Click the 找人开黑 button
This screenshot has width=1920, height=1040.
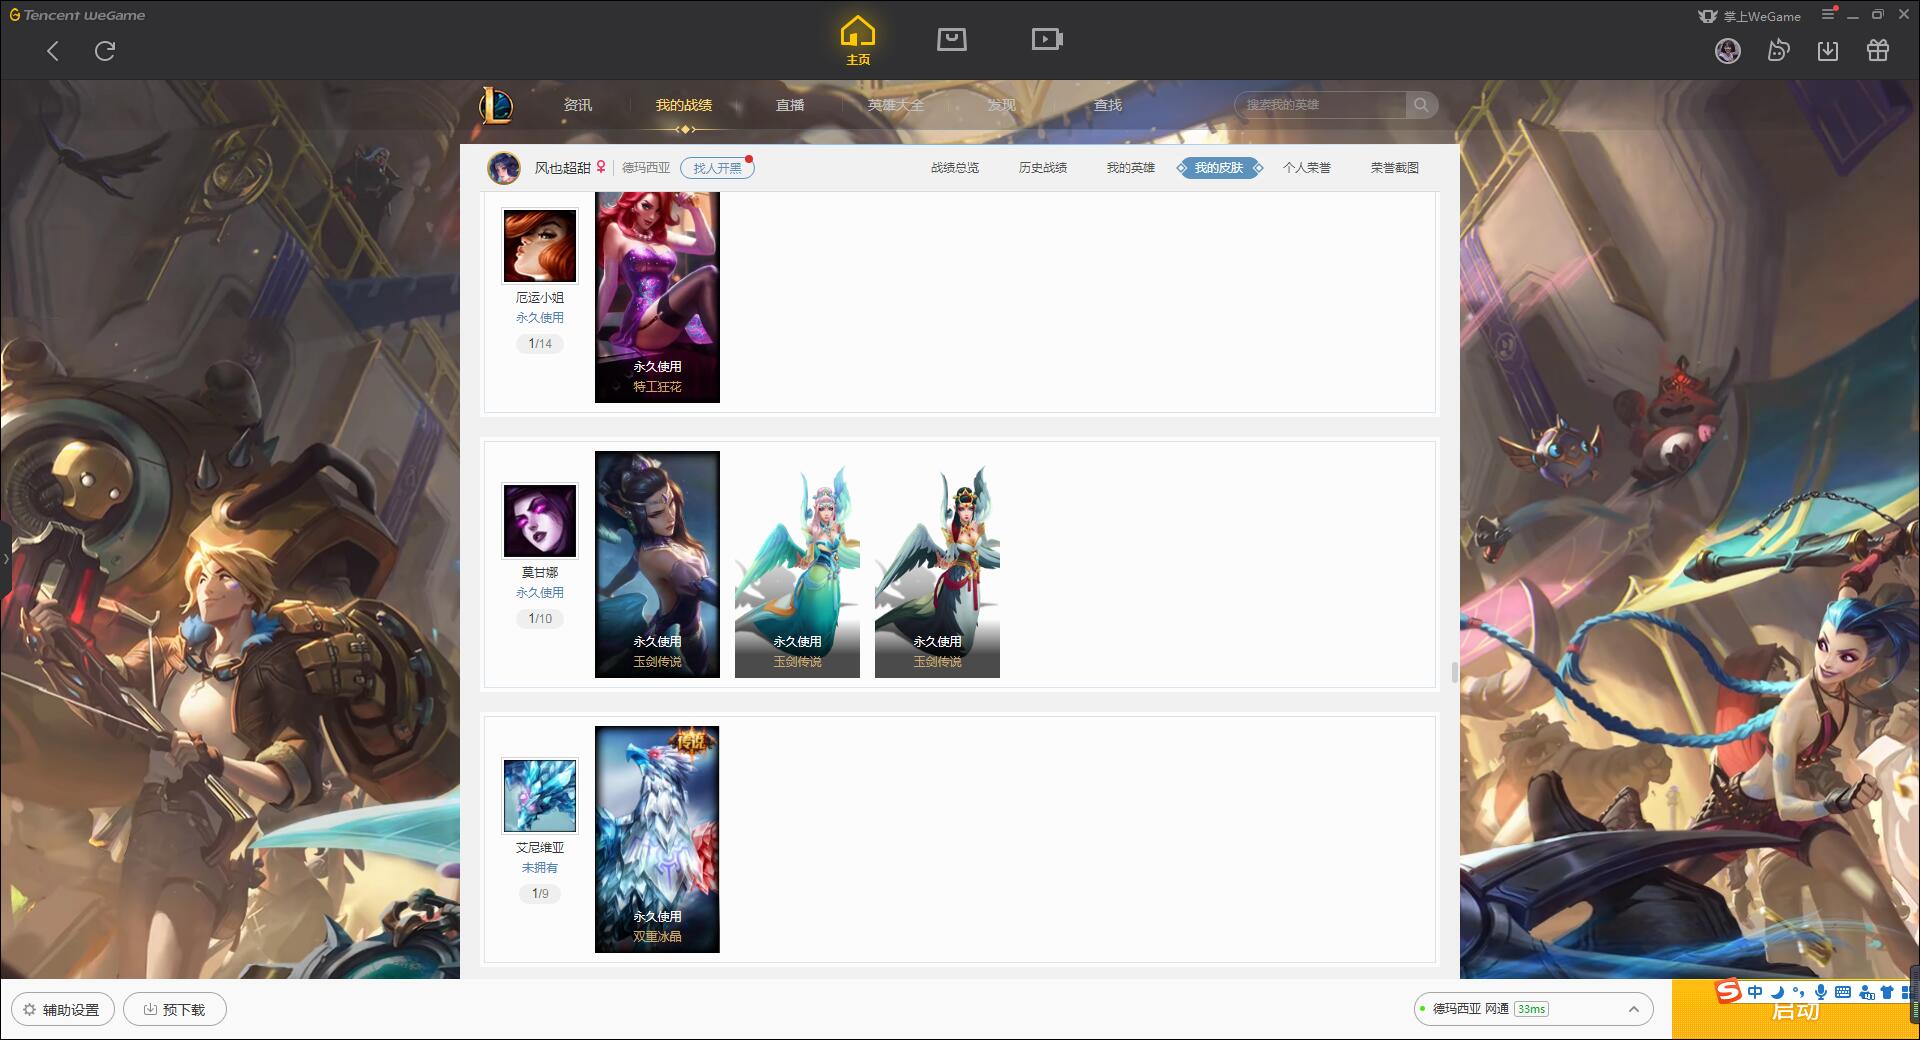tap(717, 168)
